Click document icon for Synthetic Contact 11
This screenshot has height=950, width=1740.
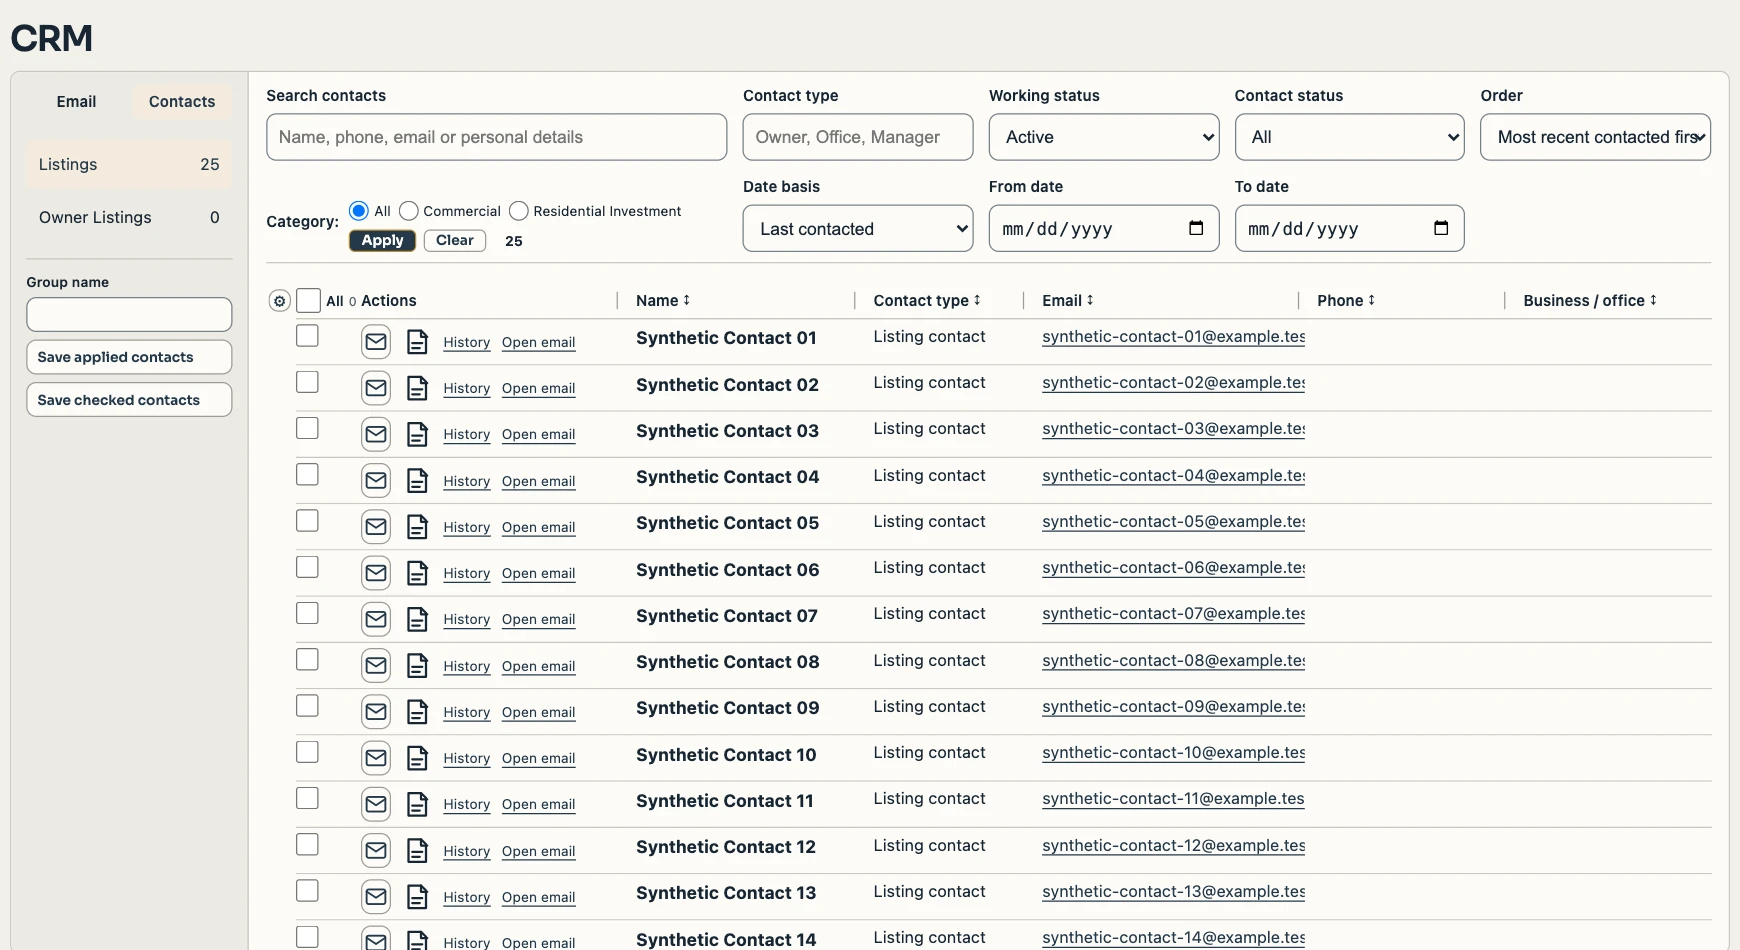point(418,804)
